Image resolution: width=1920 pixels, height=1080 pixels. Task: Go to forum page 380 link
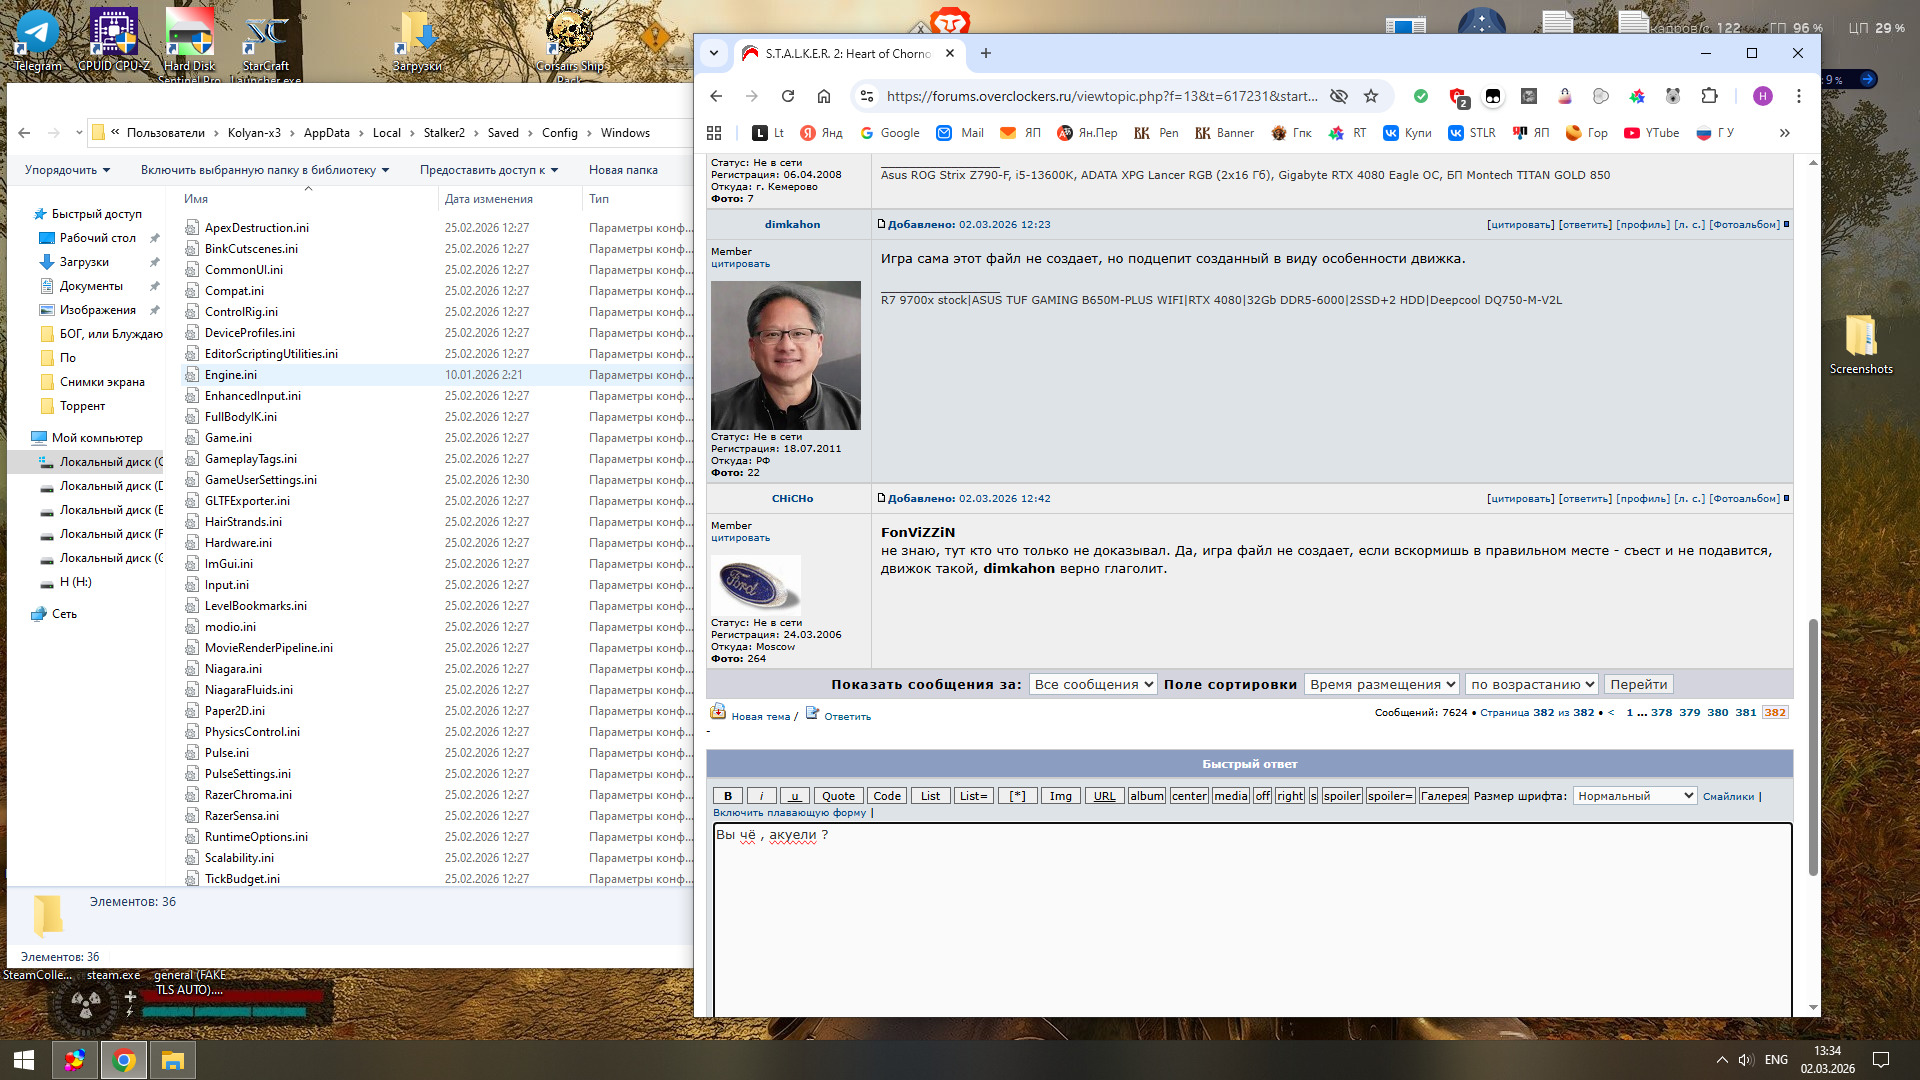1718,713
